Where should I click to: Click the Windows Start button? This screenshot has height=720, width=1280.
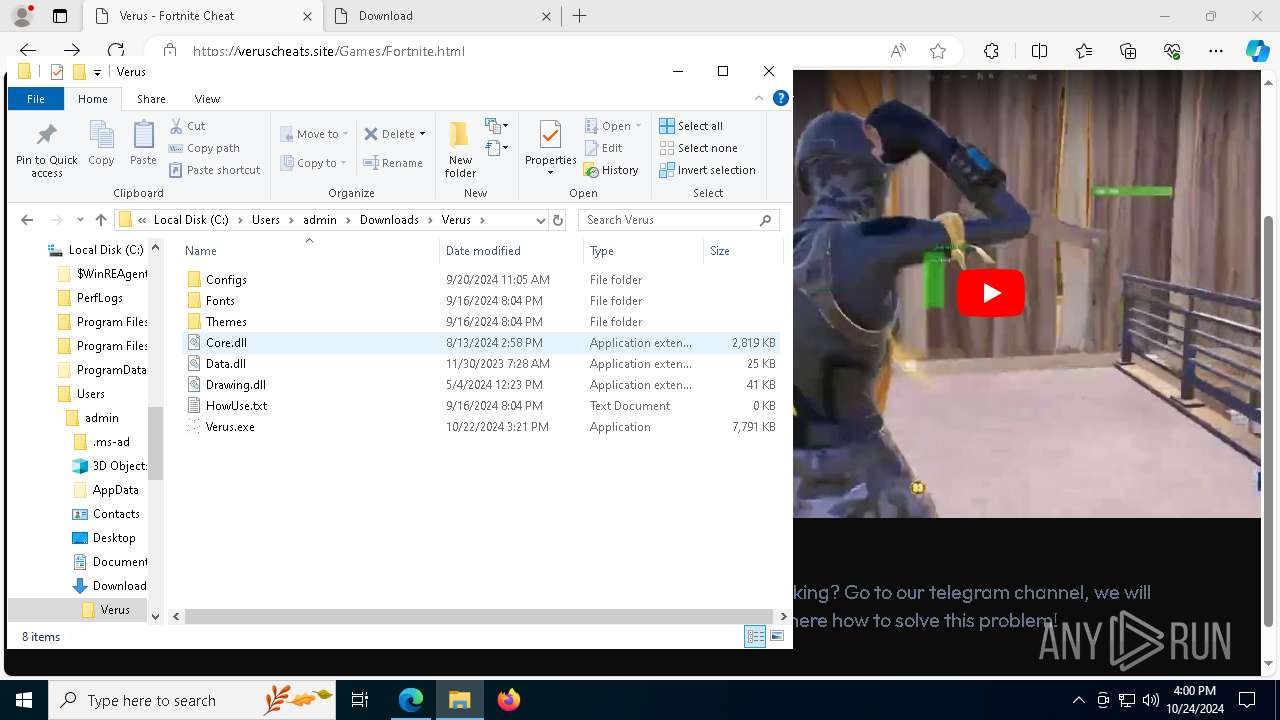click(24, 700)
